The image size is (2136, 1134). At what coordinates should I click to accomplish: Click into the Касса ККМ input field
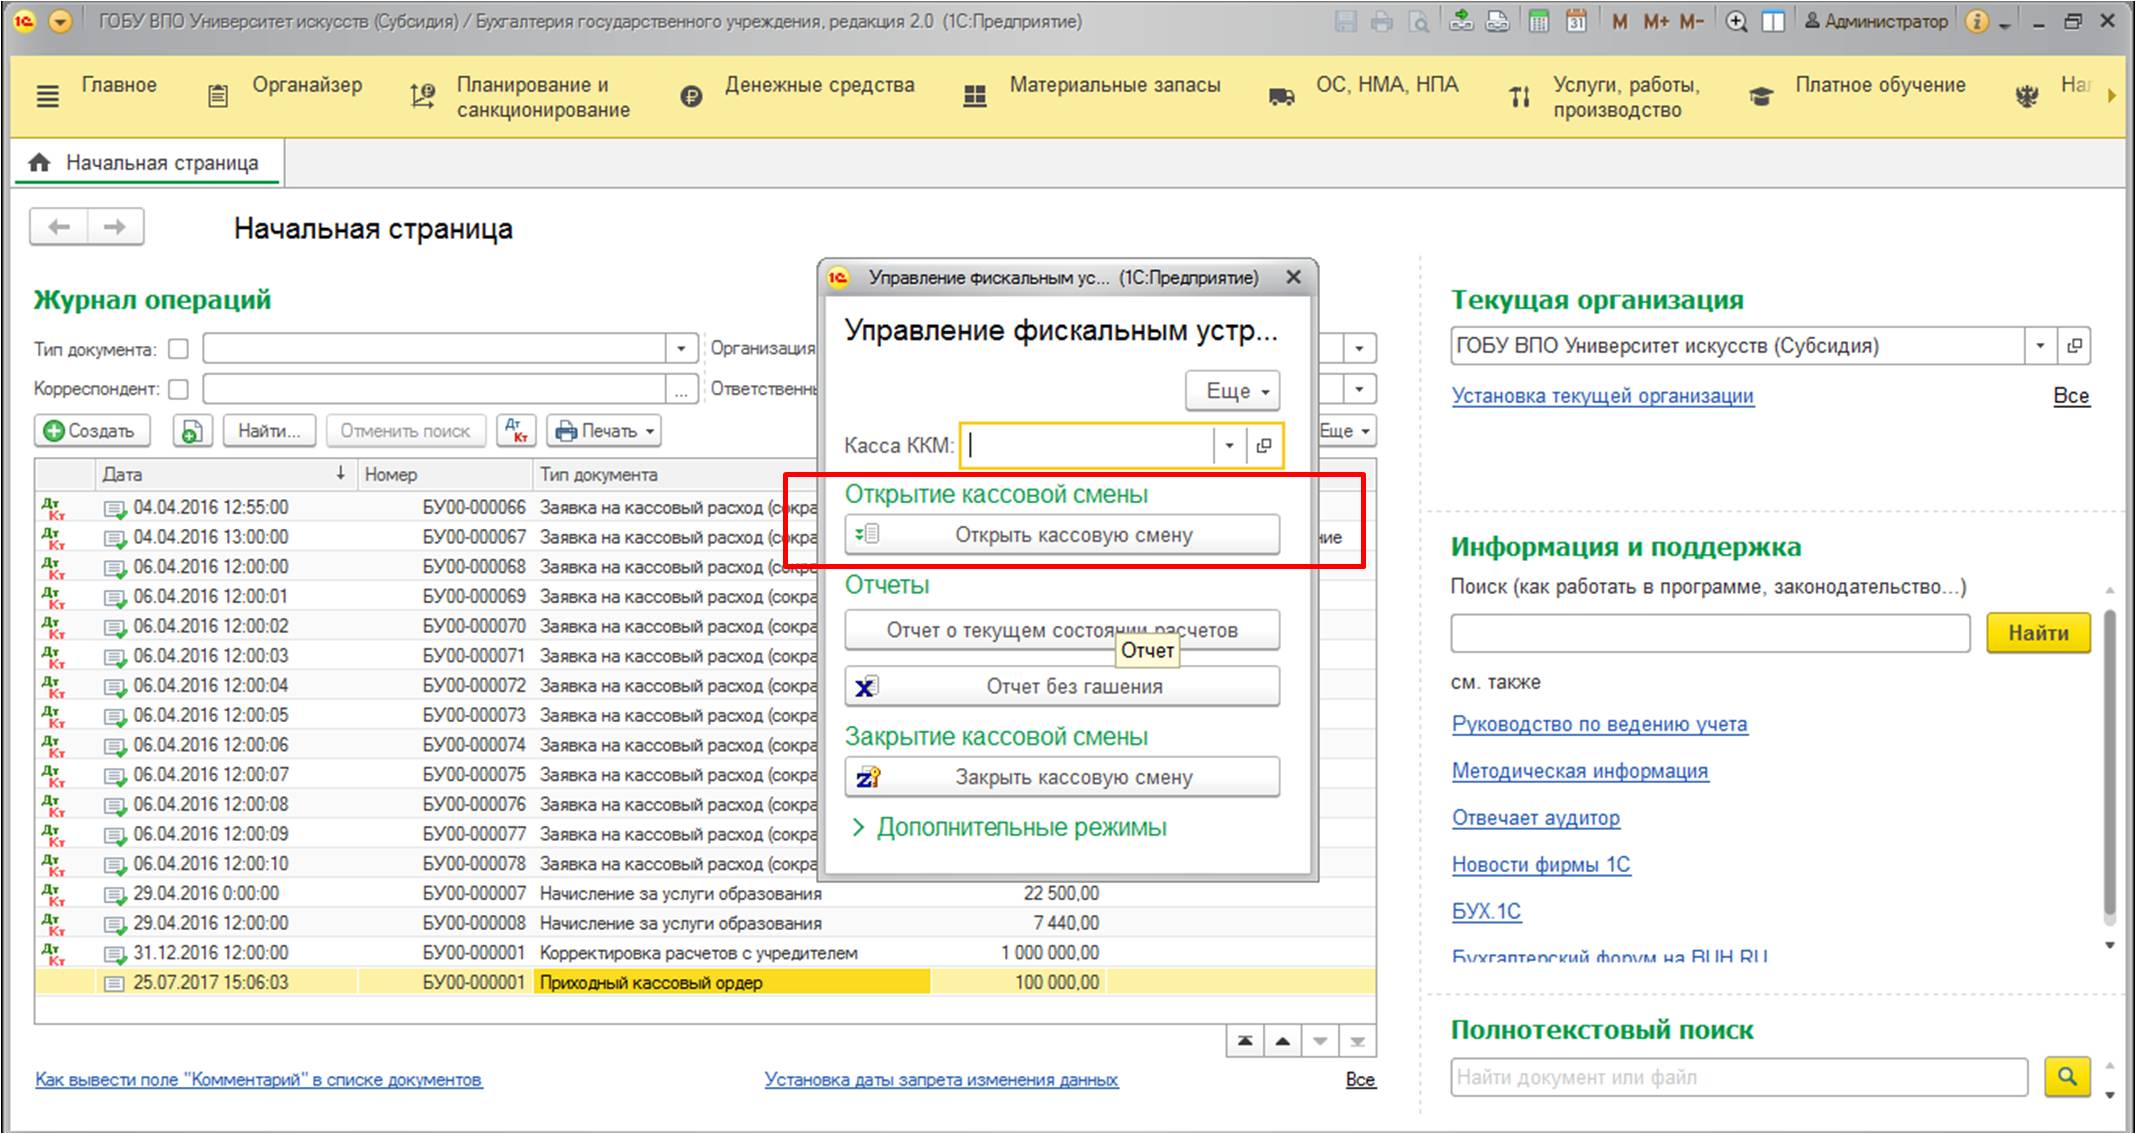(1088, 446)
